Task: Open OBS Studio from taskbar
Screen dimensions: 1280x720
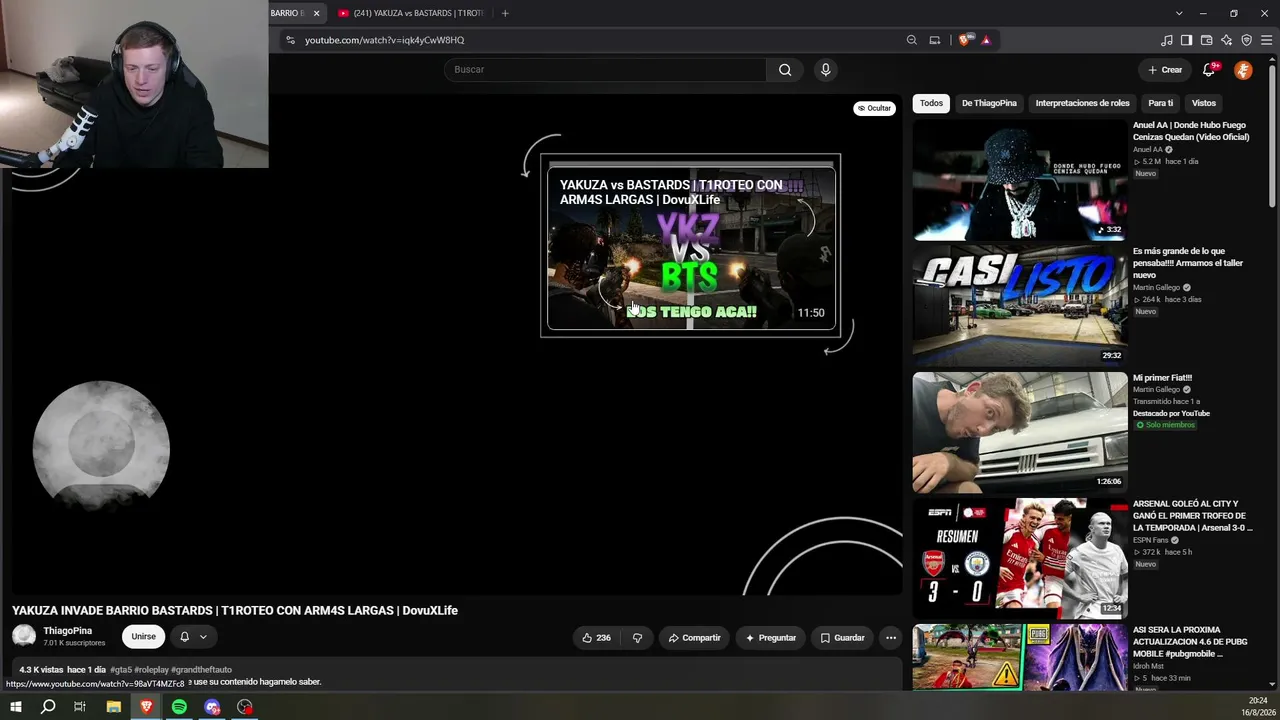Action: 245,707
